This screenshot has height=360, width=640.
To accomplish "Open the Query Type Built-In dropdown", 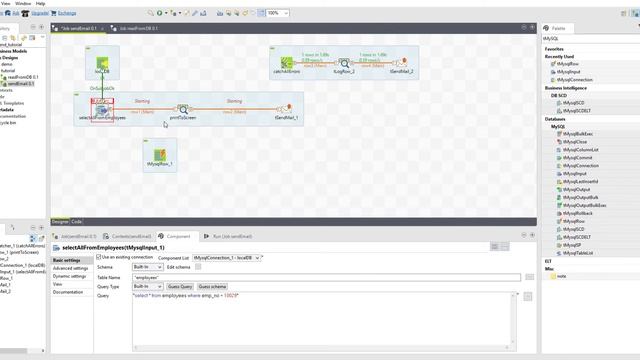I will (160, 287).
